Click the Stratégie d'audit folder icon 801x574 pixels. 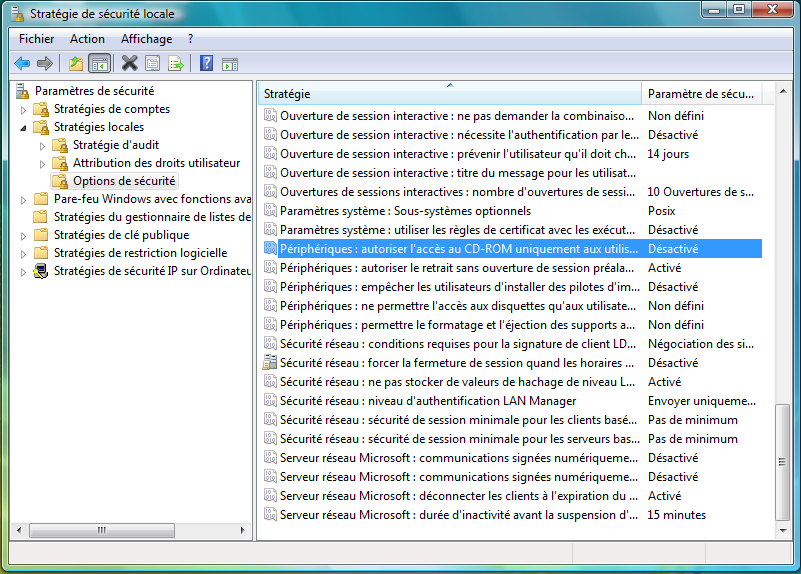(x=60, y=145)
